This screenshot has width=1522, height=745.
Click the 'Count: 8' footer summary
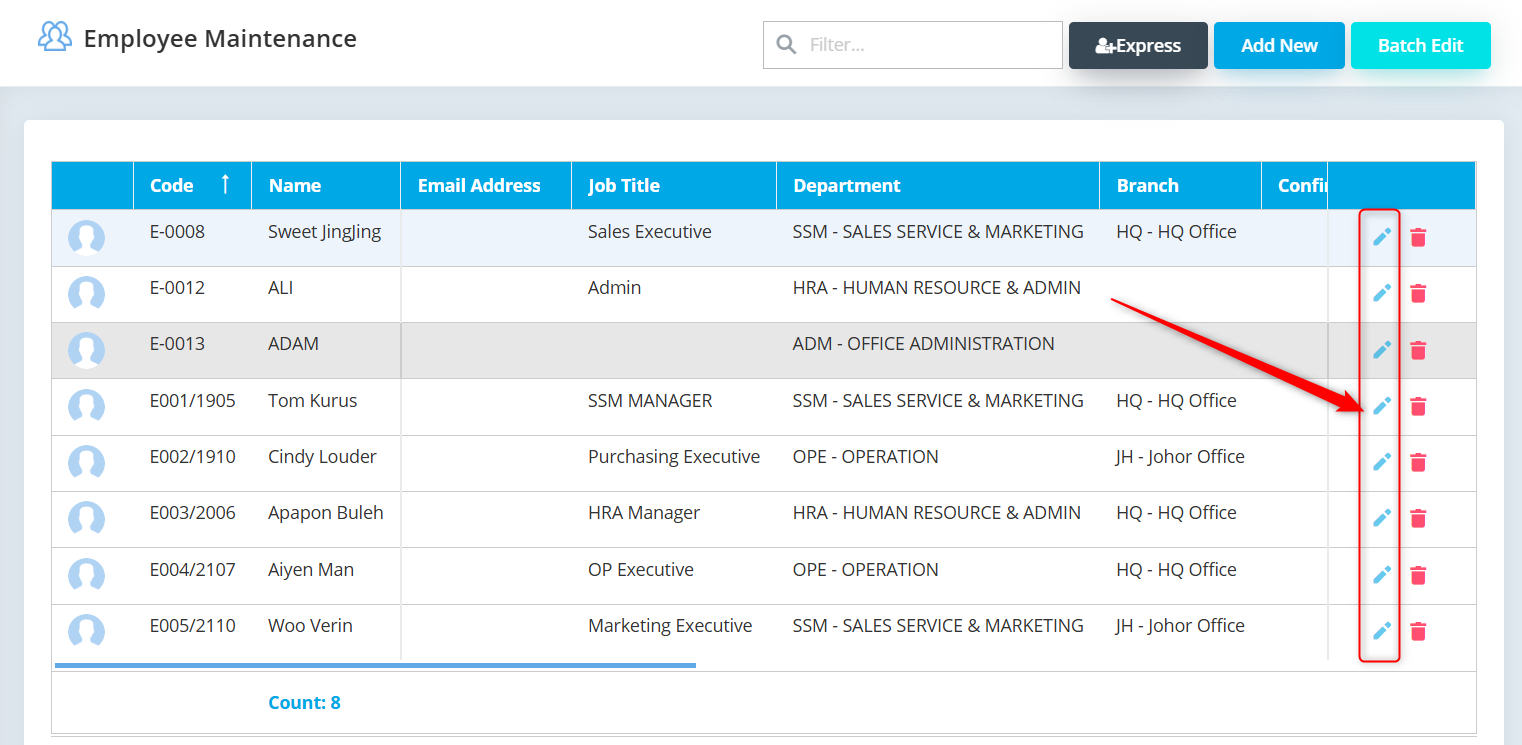pyautogui.click(x=304, y=703)
